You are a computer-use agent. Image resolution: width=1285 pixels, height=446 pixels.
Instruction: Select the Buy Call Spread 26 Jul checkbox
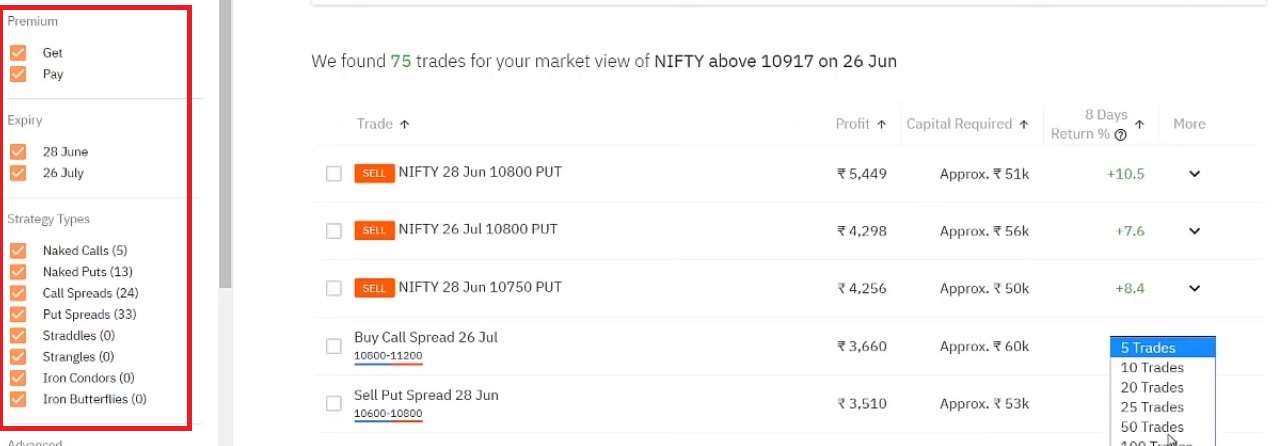click(334, 346)
